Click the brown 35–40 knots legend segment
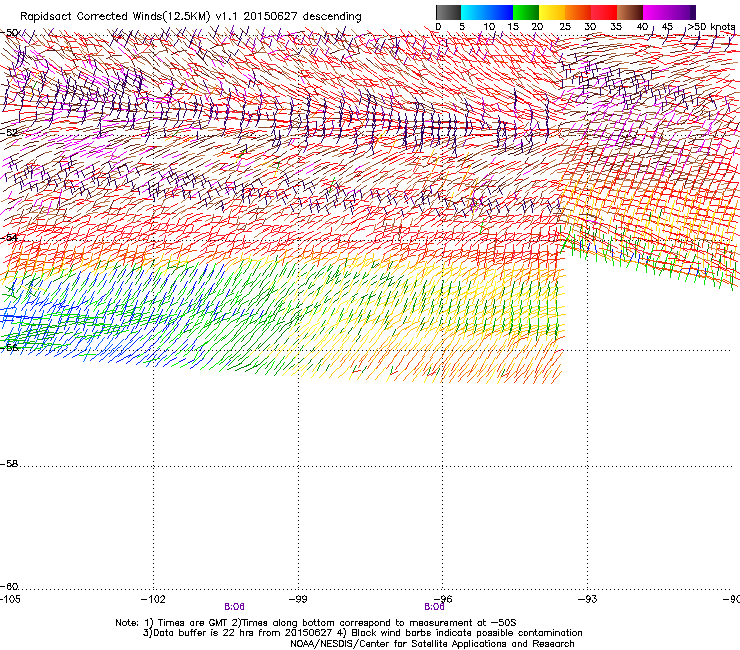 point(630,12)
